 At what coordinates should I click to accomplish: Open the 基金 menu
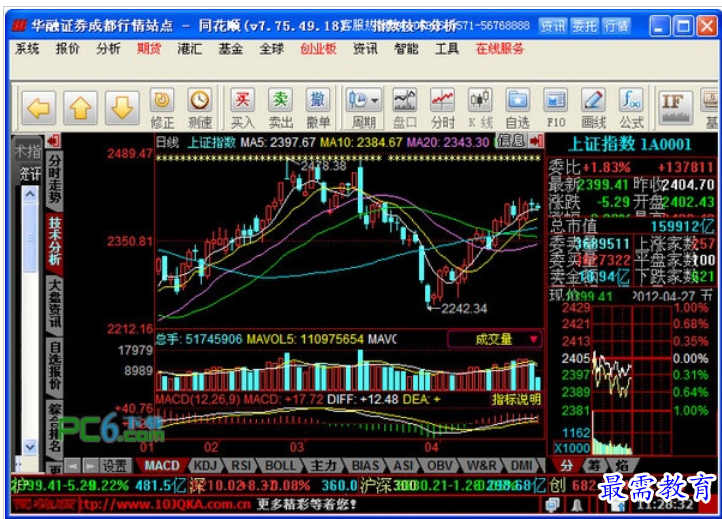coord(230,48)
